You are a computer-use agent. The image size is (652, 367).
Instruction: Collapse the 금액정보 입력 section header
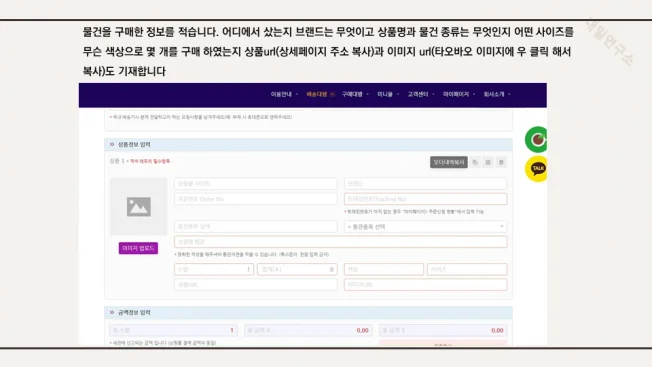(x=308, y=312)
